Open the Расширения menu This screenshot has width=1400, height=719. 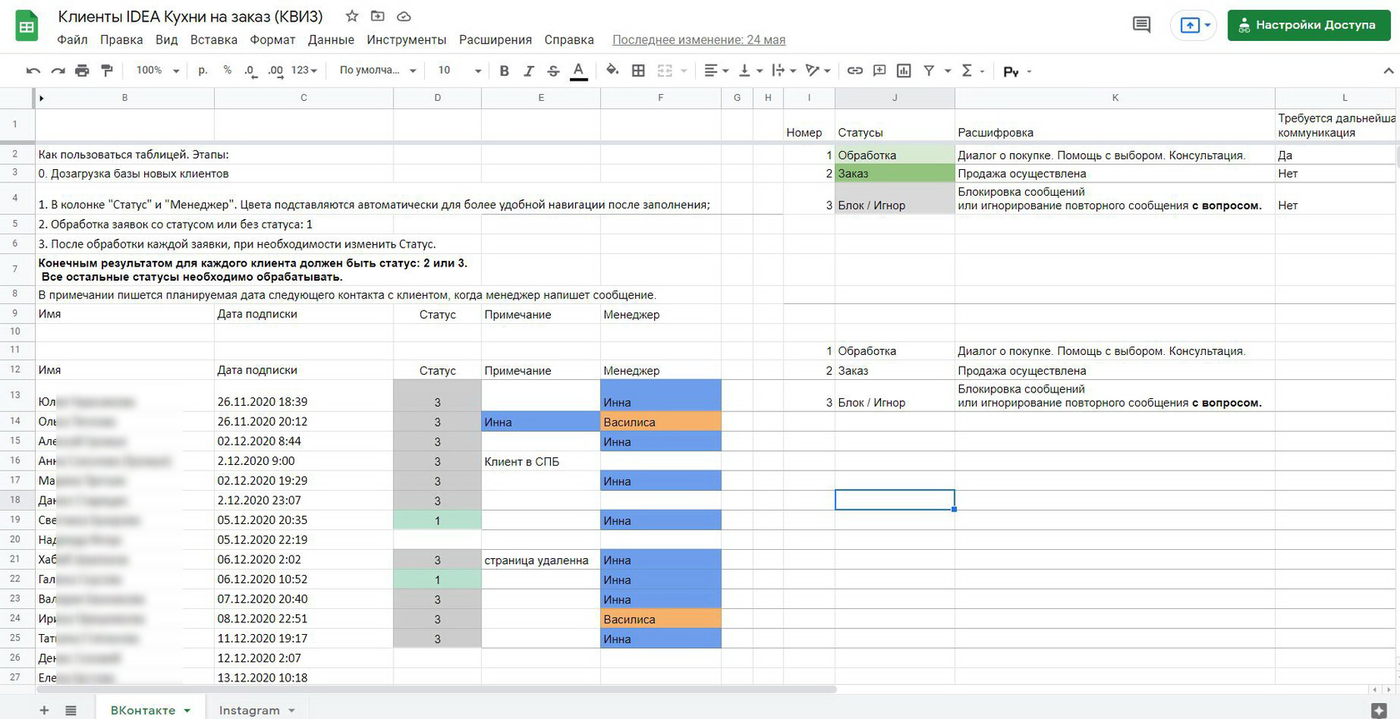click(495, 40)
